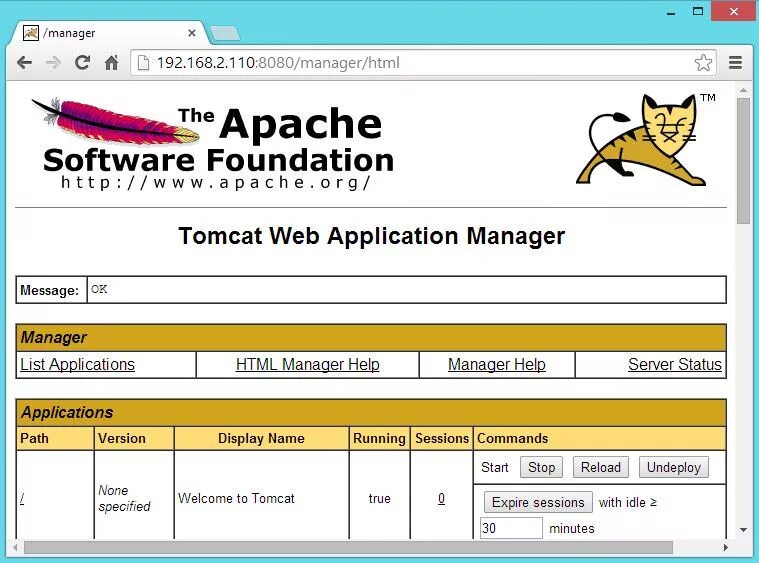Viewport: 759px width, 563px height.
Task: Click the 'Message:' label
Action: tap(49, 290)
